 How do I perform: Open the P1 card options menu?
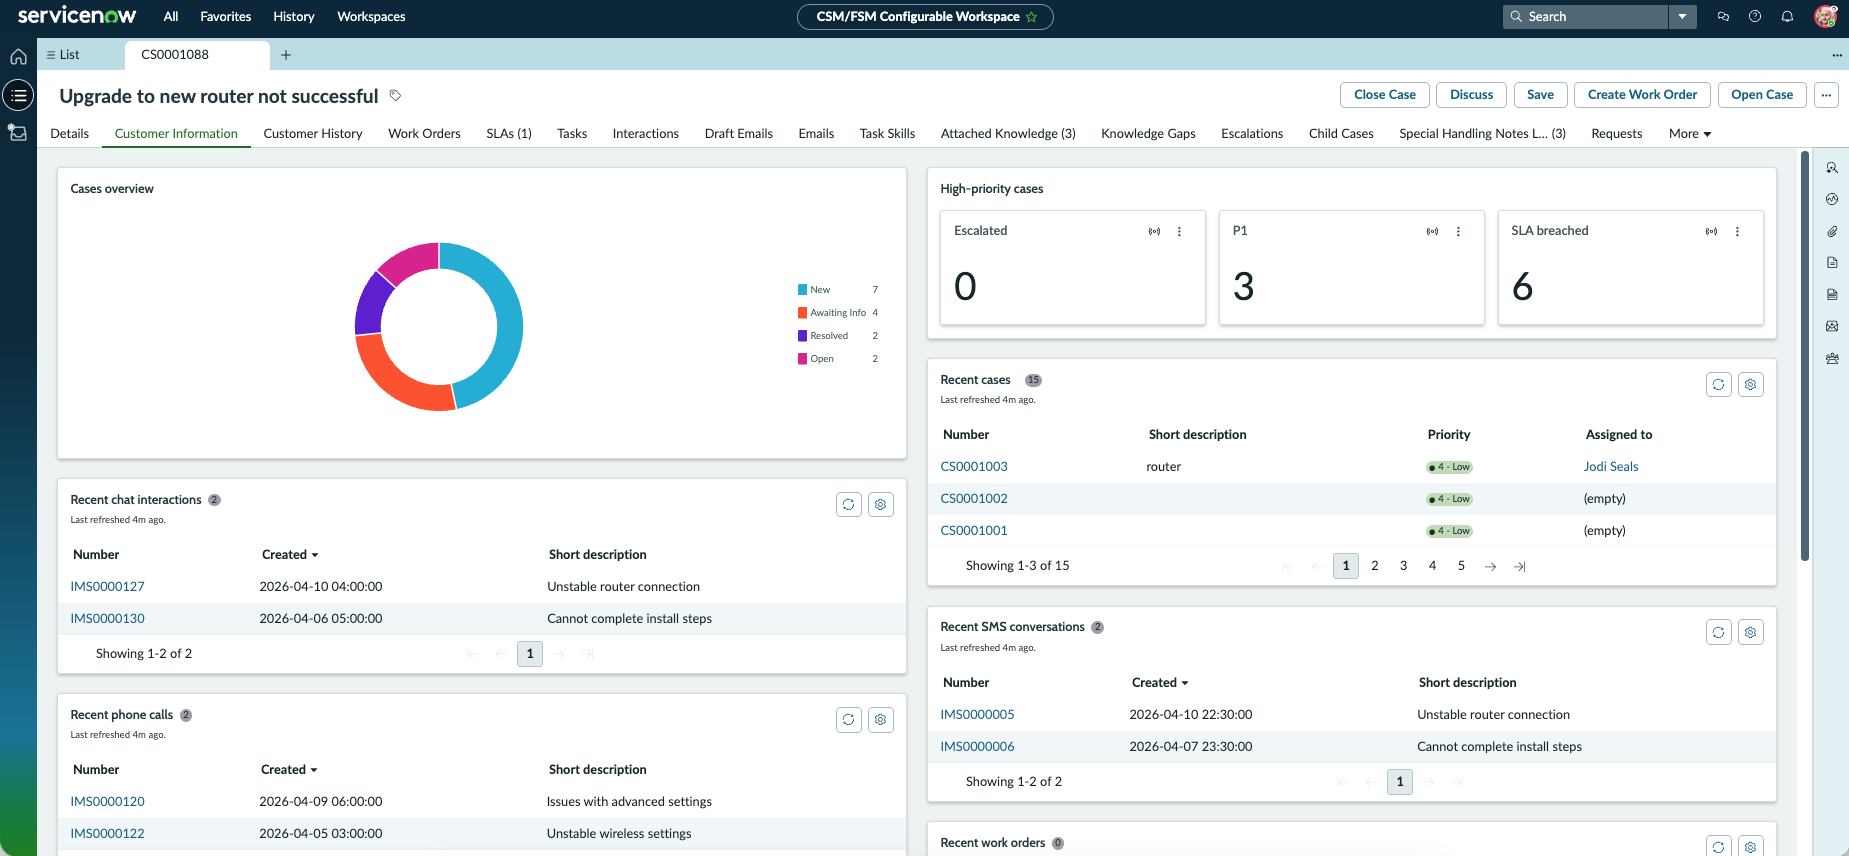[1458, 231]
